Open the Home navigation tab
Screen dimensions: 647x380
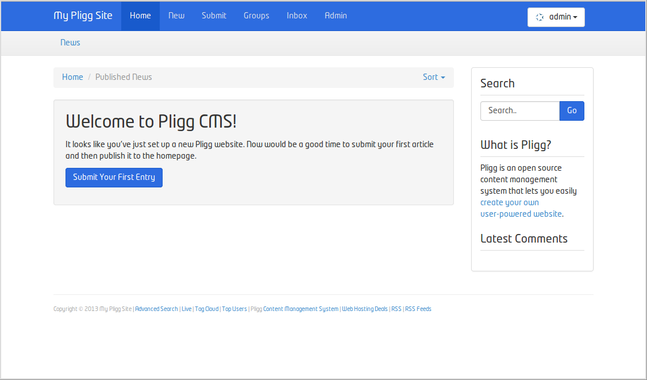[x=140, y=16]
